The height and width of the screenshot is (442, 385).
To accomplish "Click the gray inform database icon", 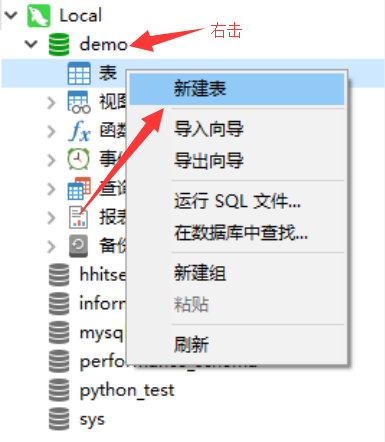I will tap(59, 304).
